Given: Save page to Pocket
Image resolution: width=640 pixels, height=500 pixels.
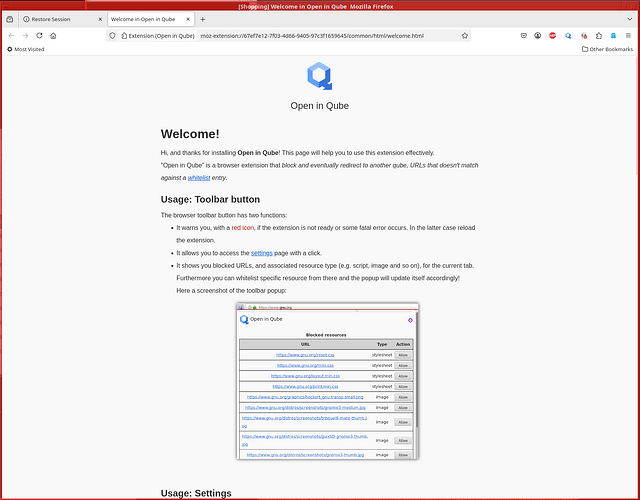Looking at the screenshot, I should click(x=524, y=36).
